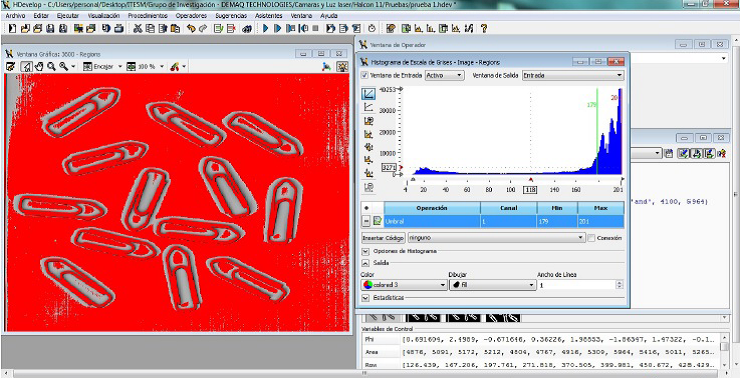This screenshot has height=378, width=740.
Task: Click the binoculars find icon
Action: coord(246,29)
